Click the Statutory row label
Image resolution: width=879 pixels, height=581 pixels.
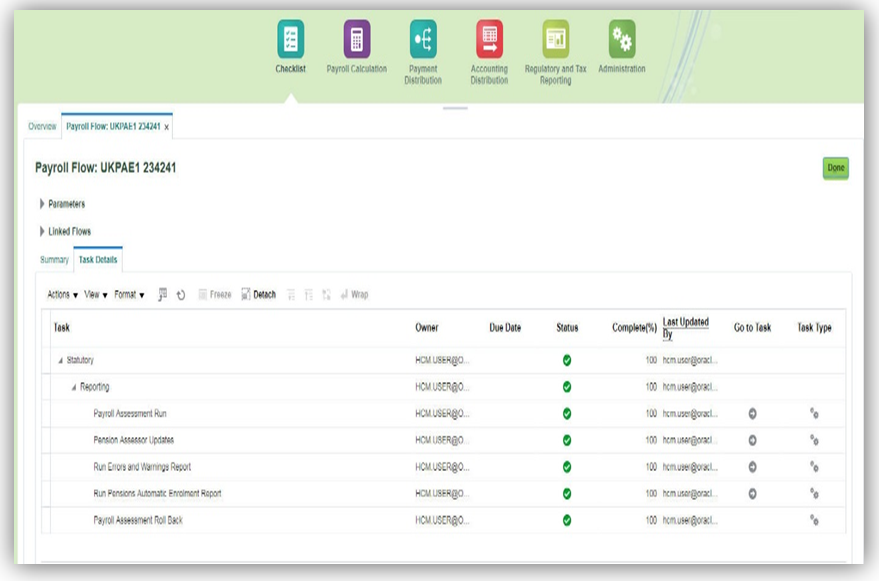click(x=80, y=360)
